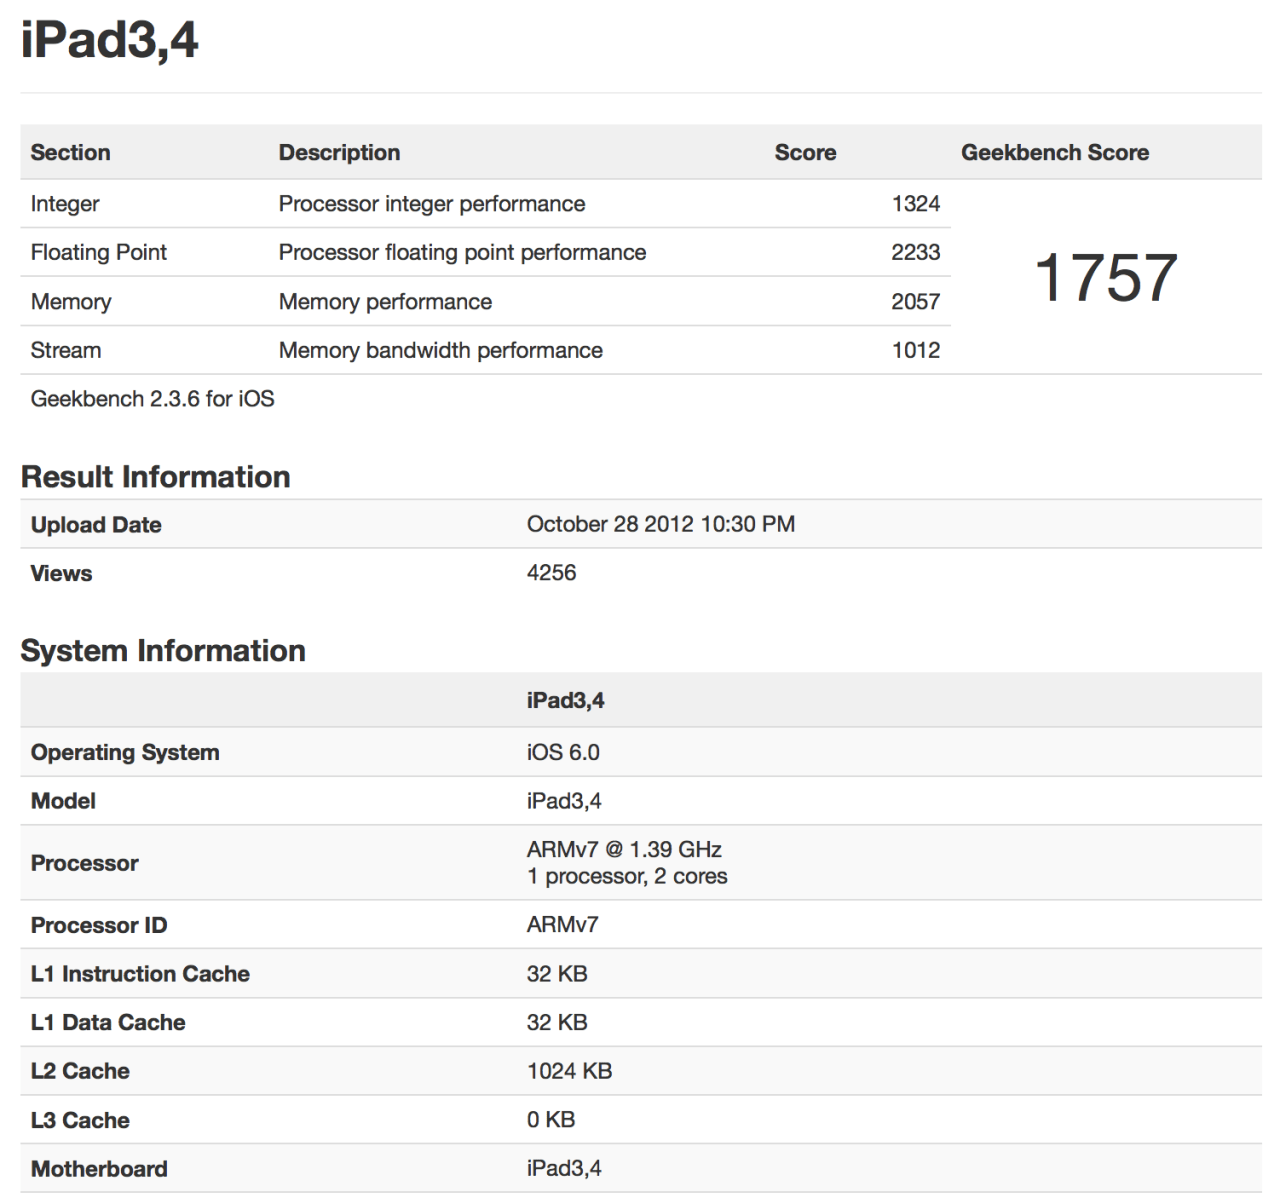Click the Result Information heading
The image size is (1280, 1198).
(155, 477)
